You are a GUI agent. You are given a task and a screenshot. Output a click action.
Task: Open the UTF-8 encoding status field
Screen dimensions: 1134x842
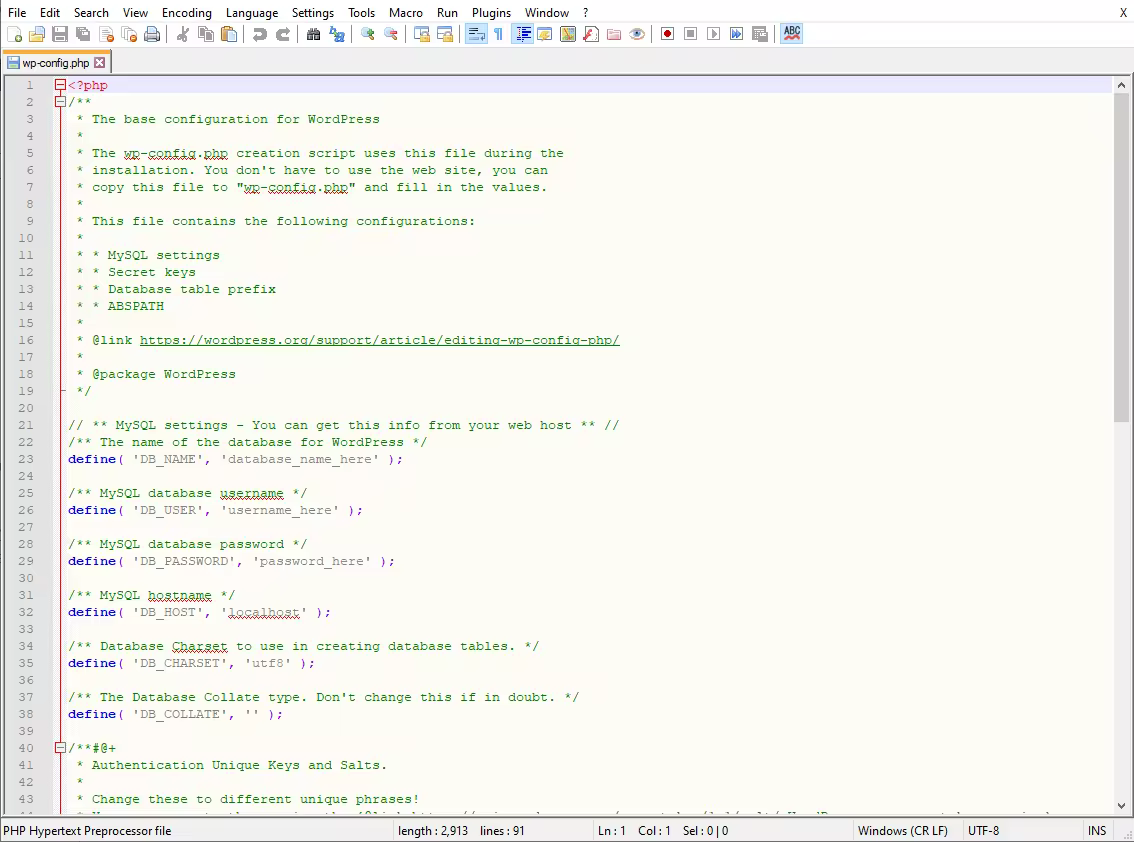984,830
